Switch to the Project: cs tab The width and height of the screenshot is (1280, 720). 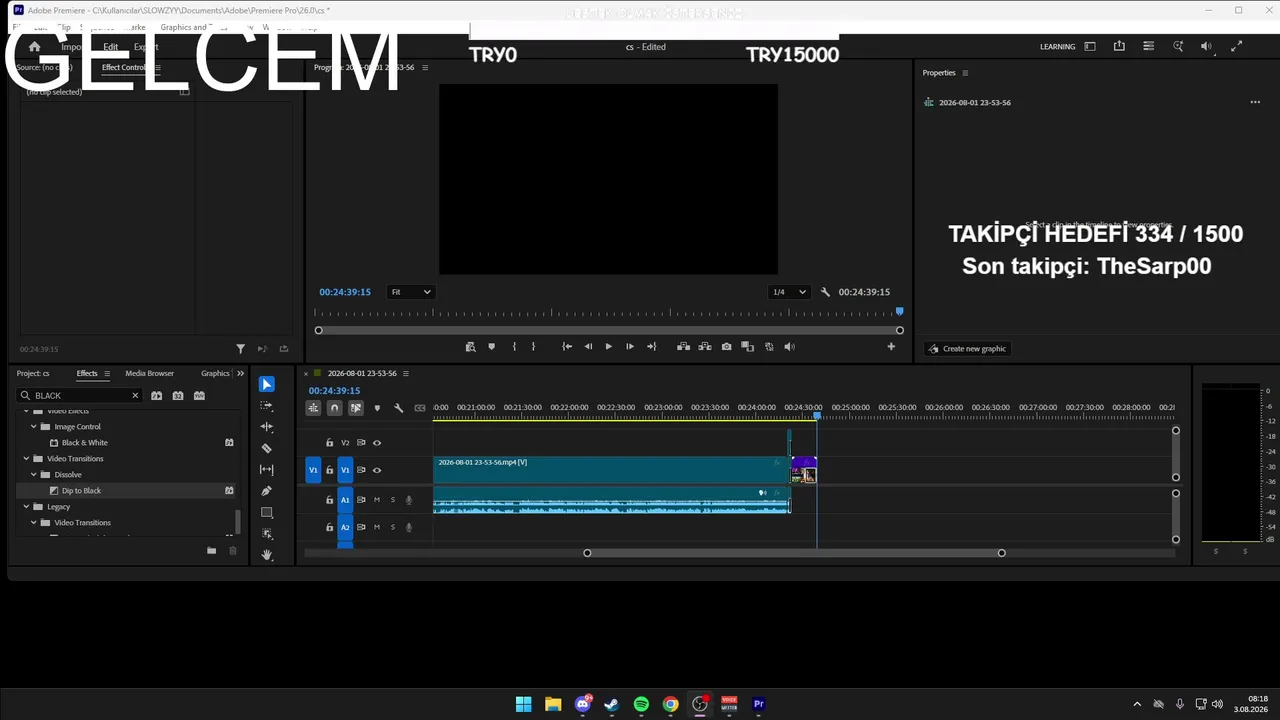point(33,374)
